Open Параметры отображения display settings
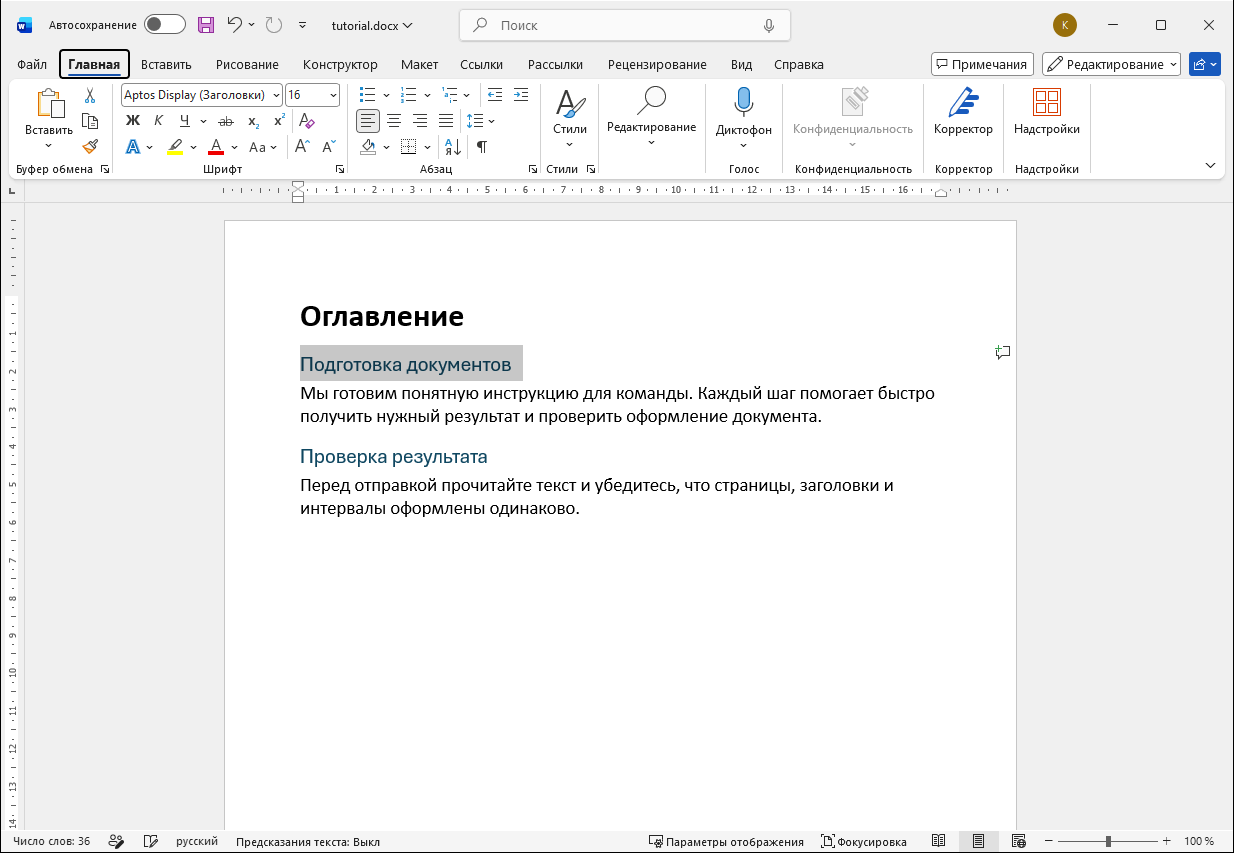 click(726, 842)
